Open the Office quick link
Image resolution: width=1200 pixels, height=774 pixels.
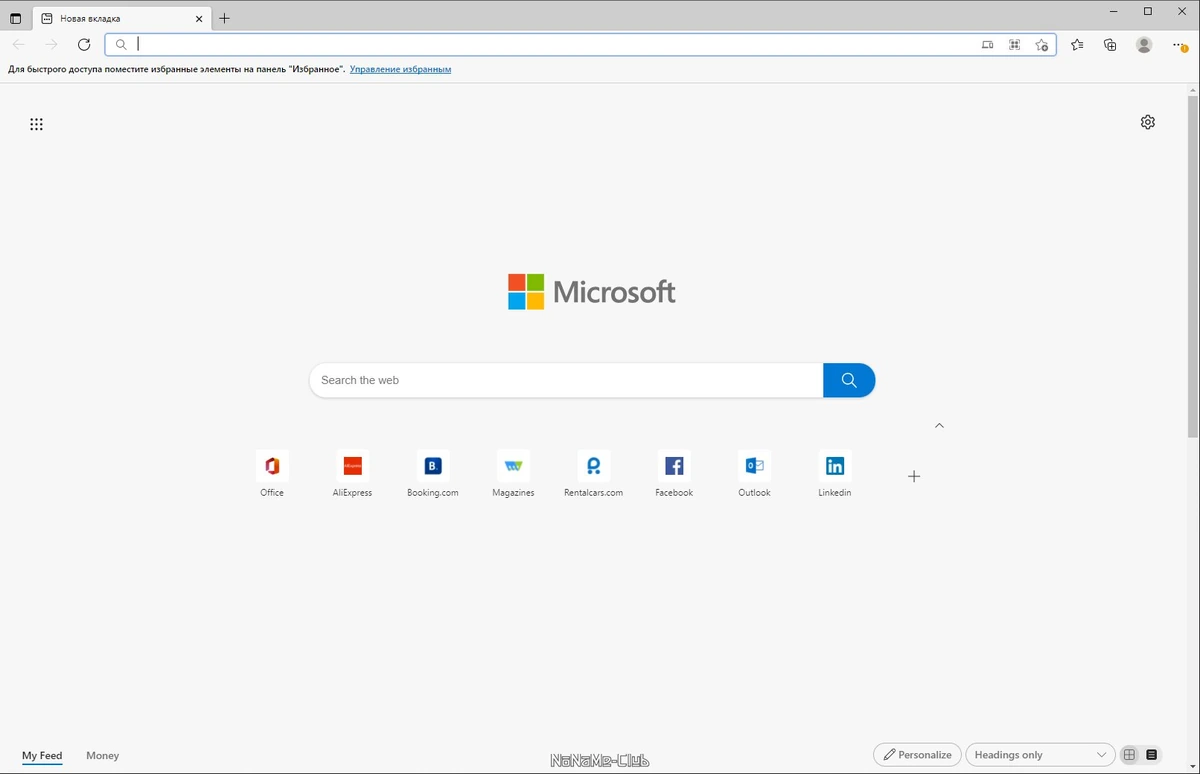point(272,474)
